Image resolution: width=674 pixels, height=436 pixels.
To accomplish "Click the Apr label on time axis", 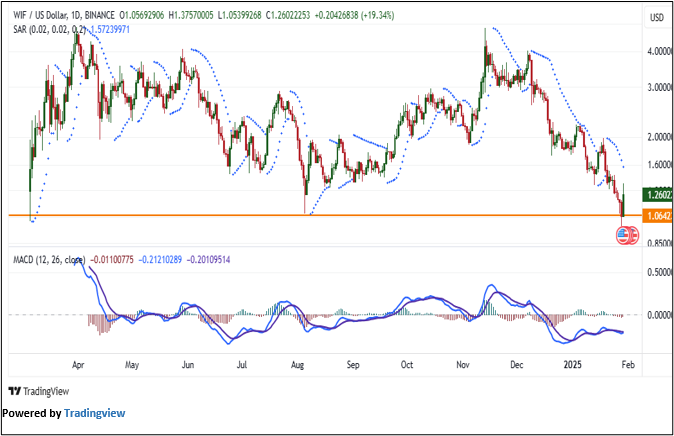I will click(x=78, y=365).
